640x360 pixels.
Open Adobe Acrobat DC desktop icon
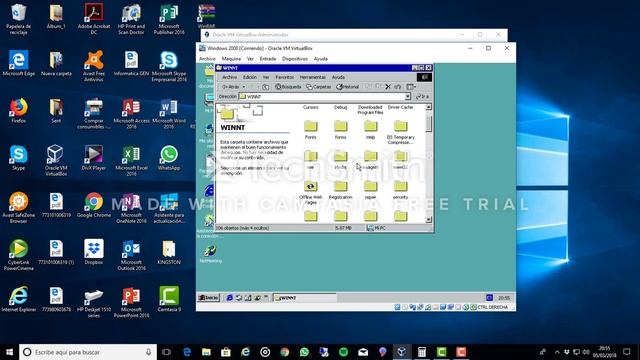click(x=94, y=19)
